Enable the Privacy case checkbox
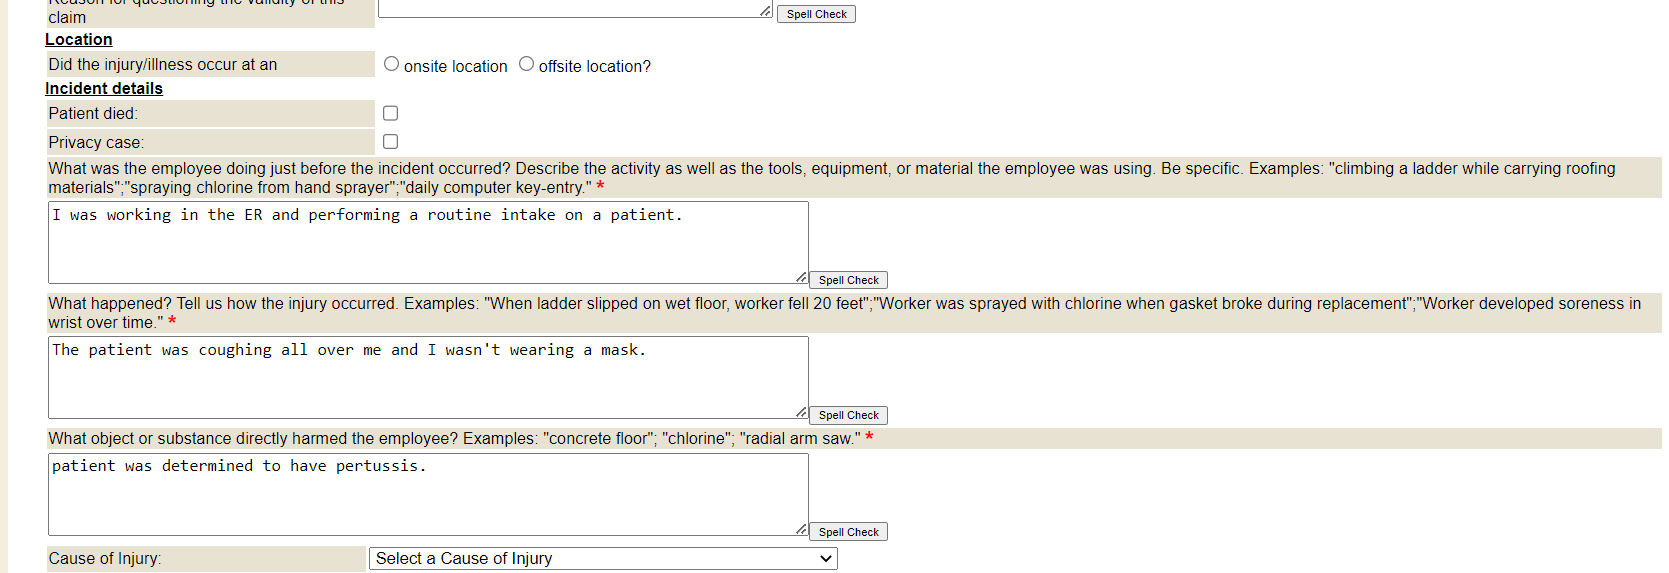The width and height of the screenshot is (1669, 573). (x=391, y=142)
